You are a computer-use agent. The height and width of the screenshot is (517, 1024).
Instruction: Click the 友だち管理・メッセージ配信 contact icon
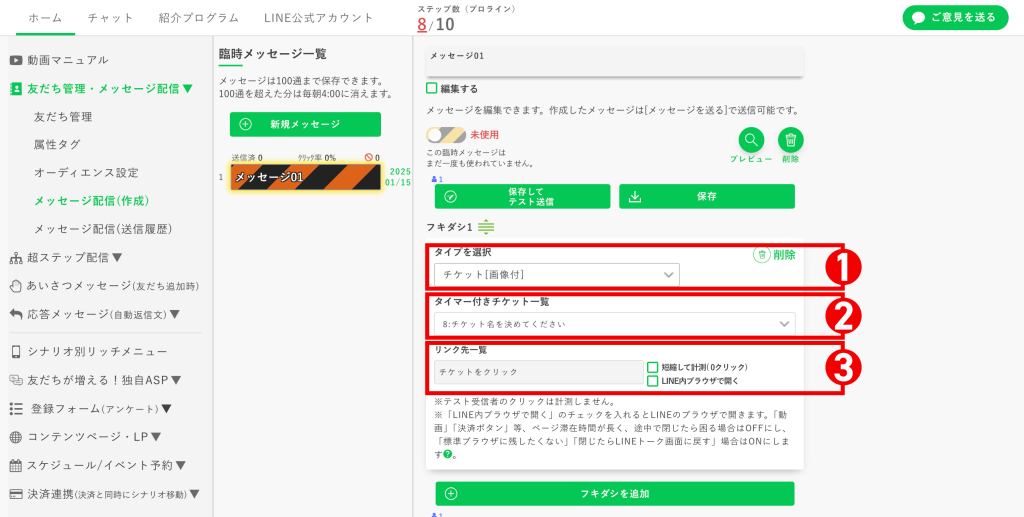(x=16, y=89)
